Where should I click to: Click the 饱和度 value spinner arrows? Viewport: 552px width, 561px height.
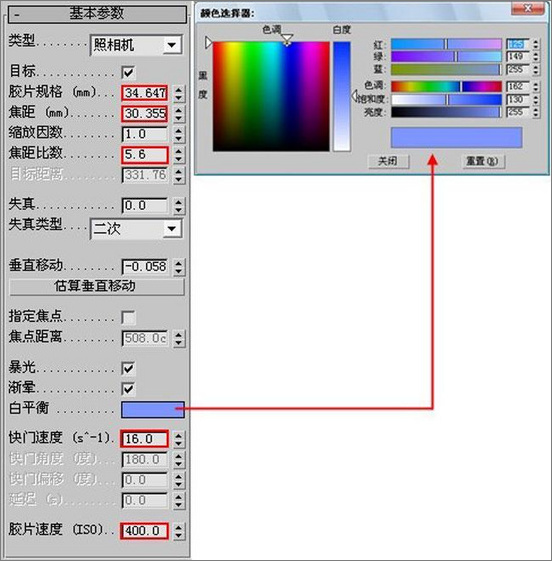(536, 99)
